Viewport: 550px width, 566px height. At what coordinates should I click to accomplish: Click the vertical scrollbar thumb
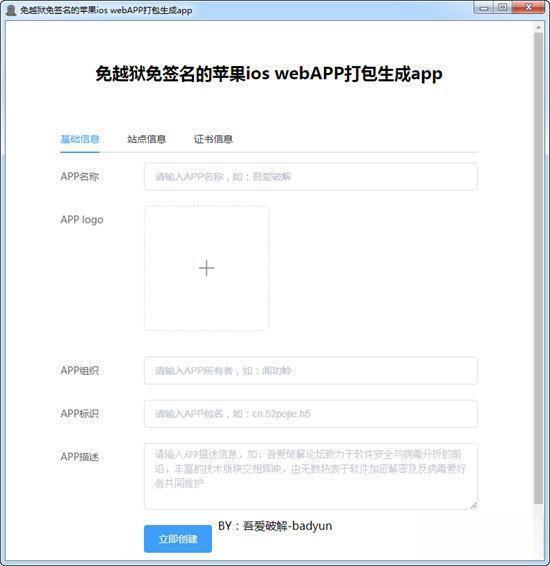click(x=538, y=269)
